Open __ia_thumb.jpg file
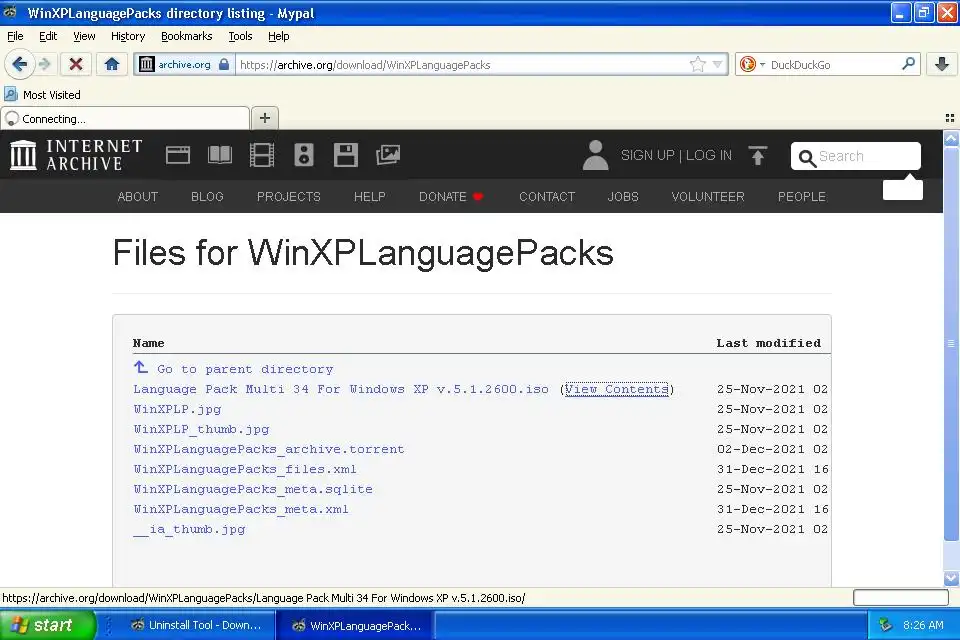 point(189,529)
